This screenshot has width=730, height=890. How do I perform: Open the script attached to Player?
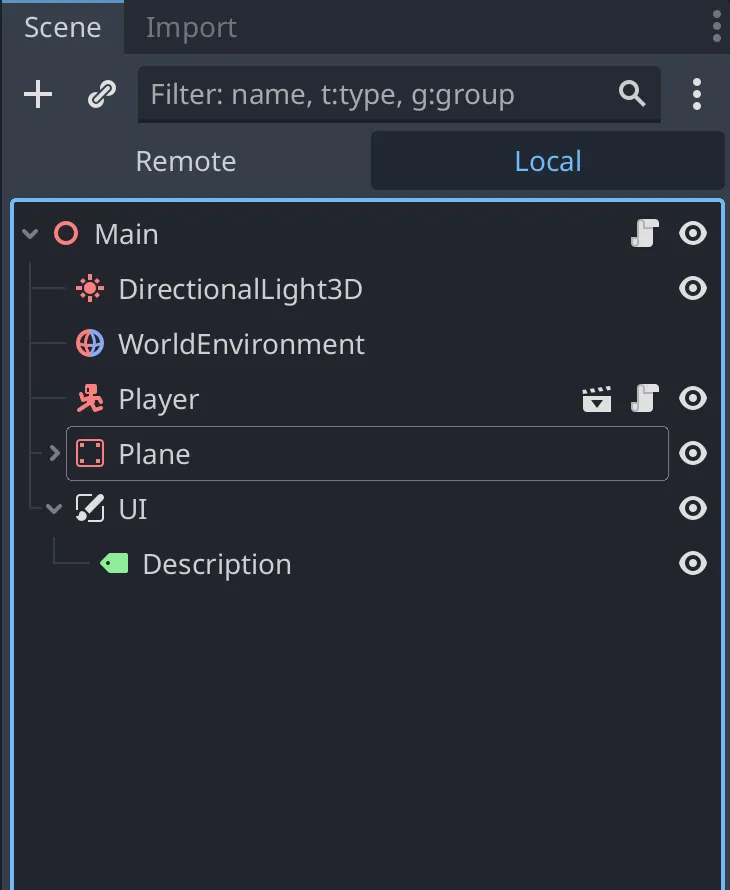[x=645, y=399]
